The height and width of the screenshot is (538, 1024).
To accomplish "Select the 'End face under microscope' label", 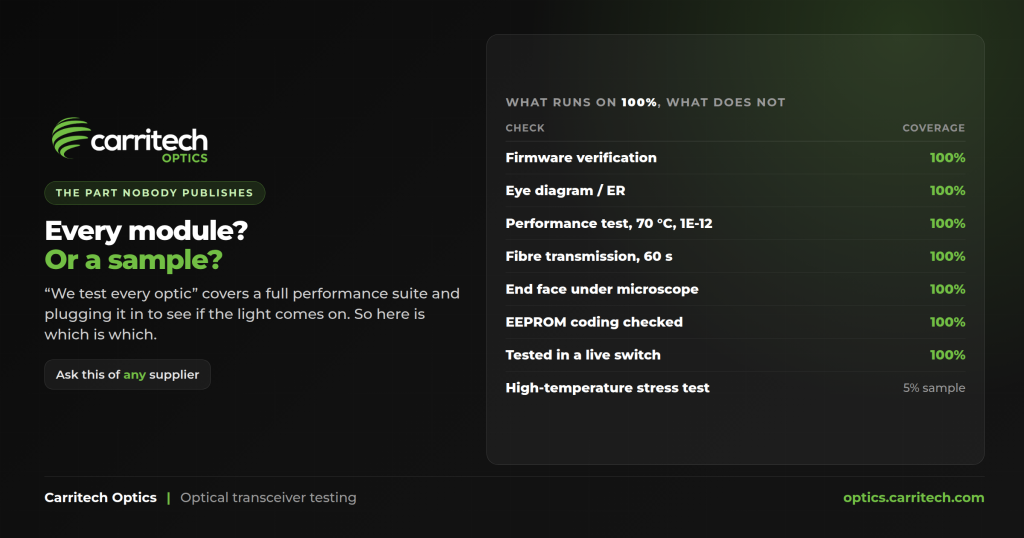I will click(602, 289).
